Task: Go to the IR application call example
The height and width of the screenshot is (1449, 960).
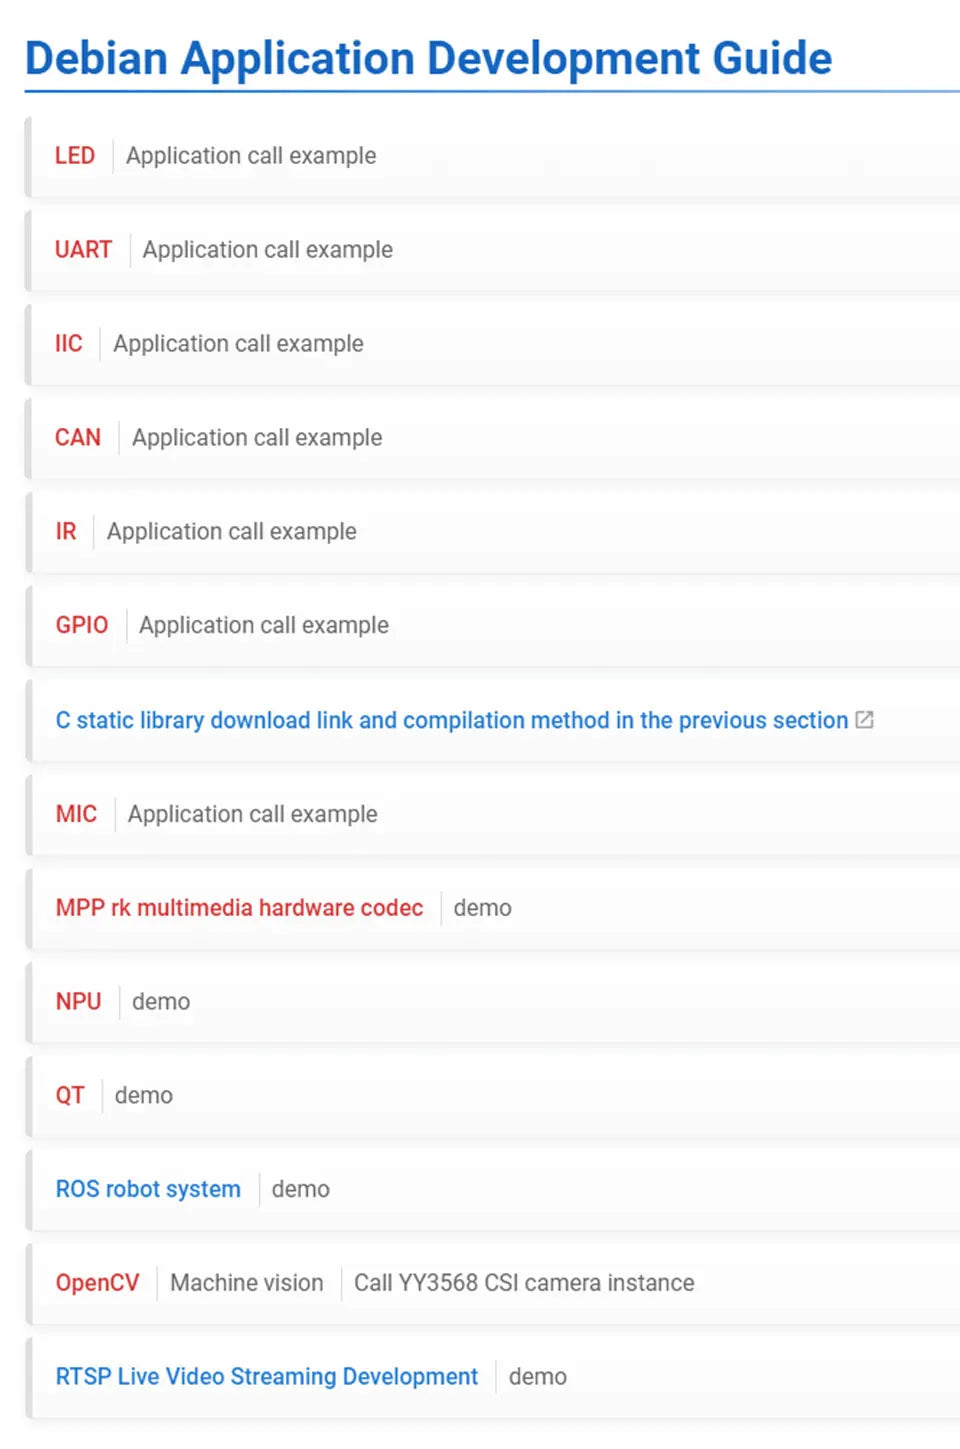Action: [x=492, y=532]
